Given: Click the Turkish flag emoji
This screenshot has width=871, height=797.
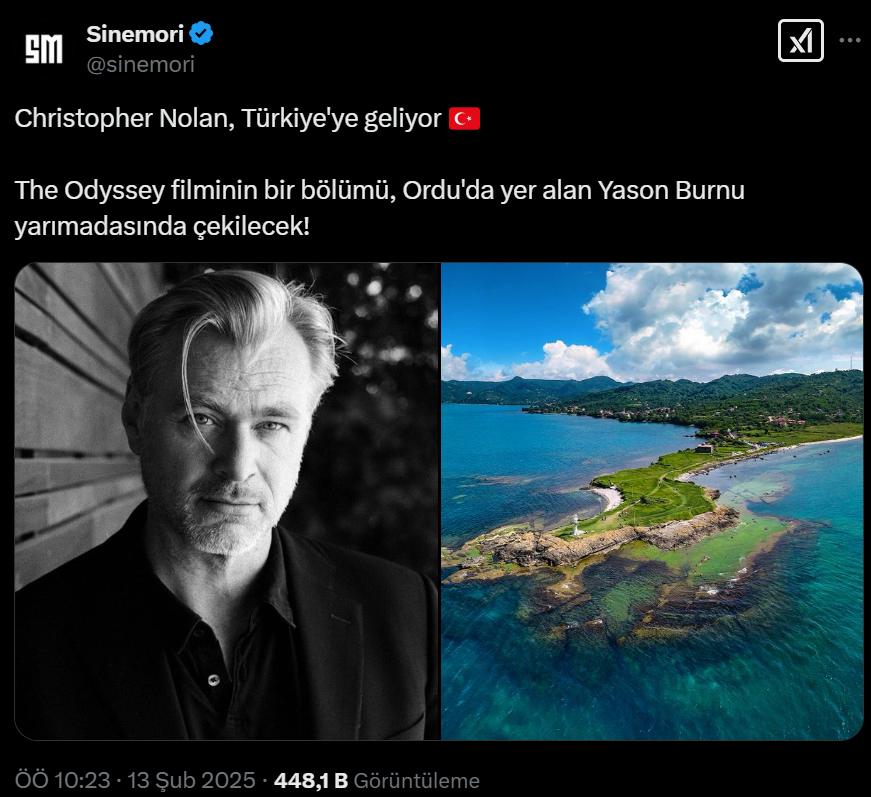Looking at the screenshot, I should coord(464,119).
